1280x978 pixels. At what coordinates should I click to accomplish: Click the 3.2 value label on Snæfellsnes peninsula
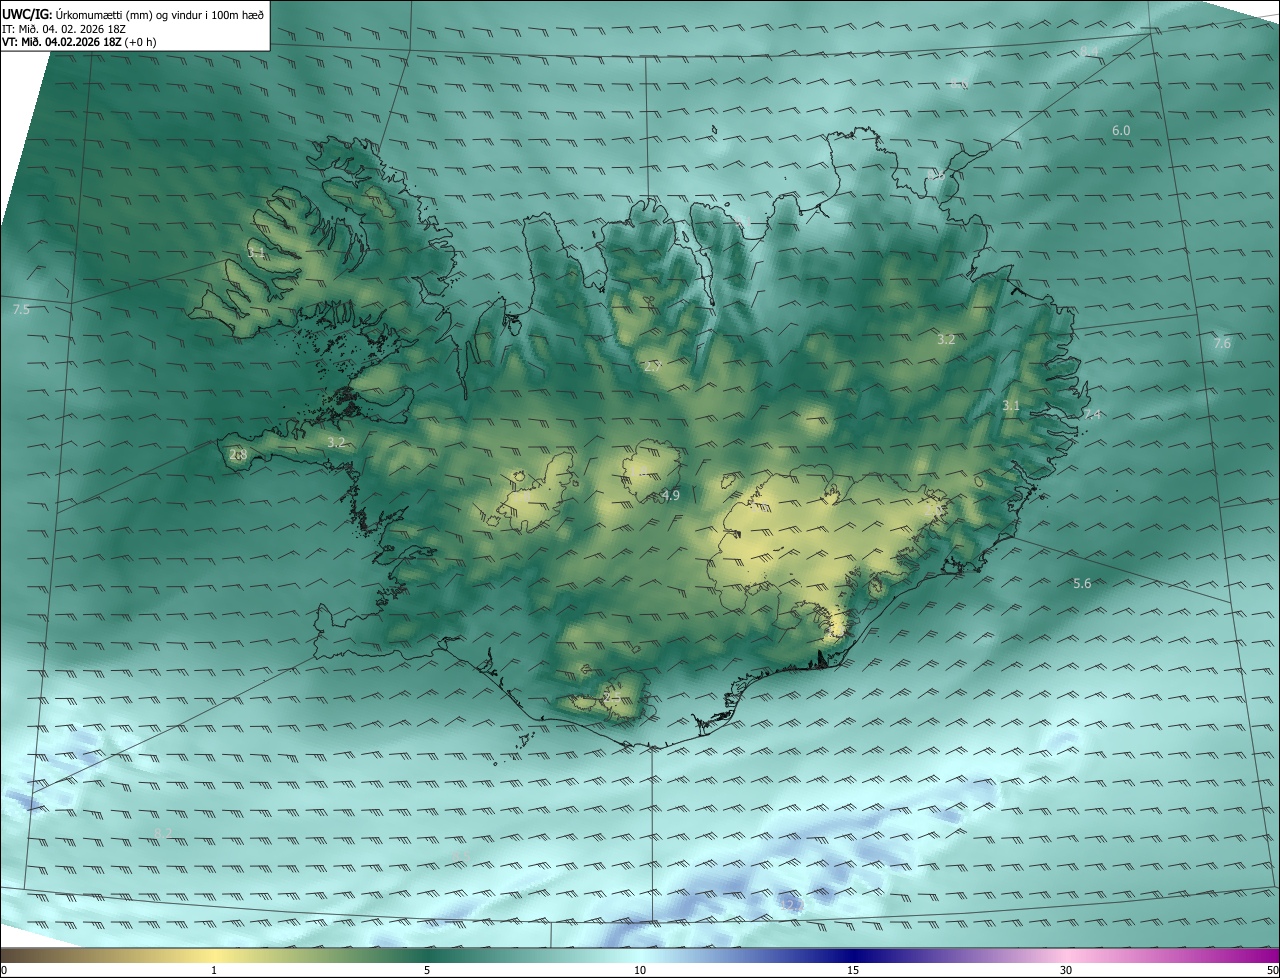(x=336, y=442)
